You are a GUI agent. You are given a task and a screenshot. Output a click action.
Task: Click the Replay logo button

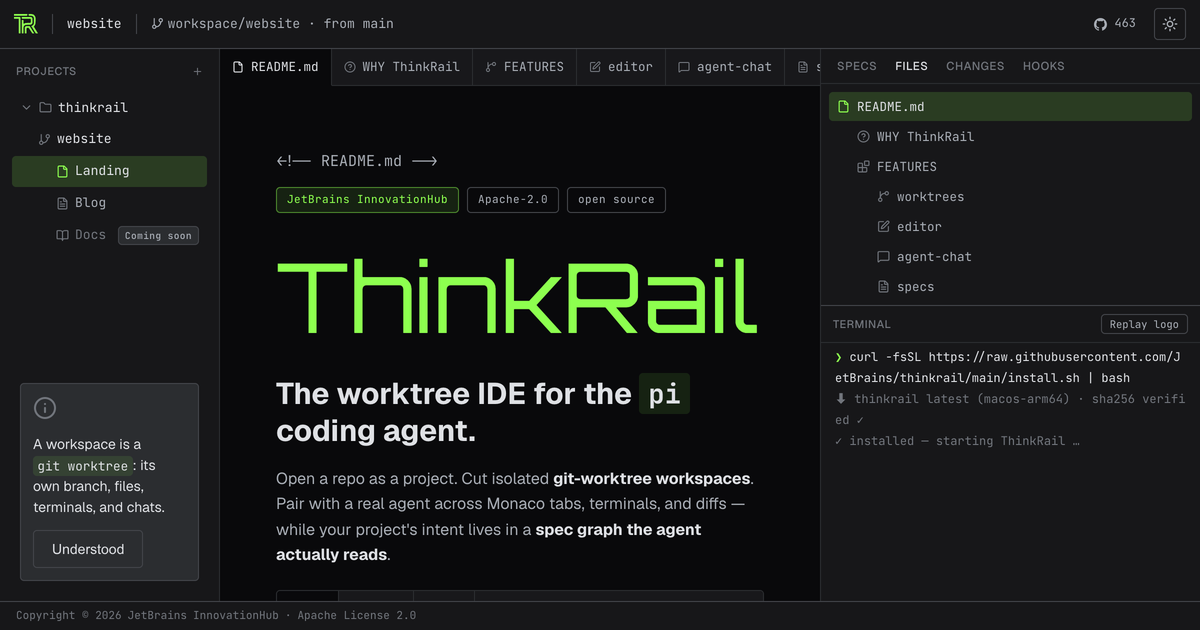point(1144,324)
